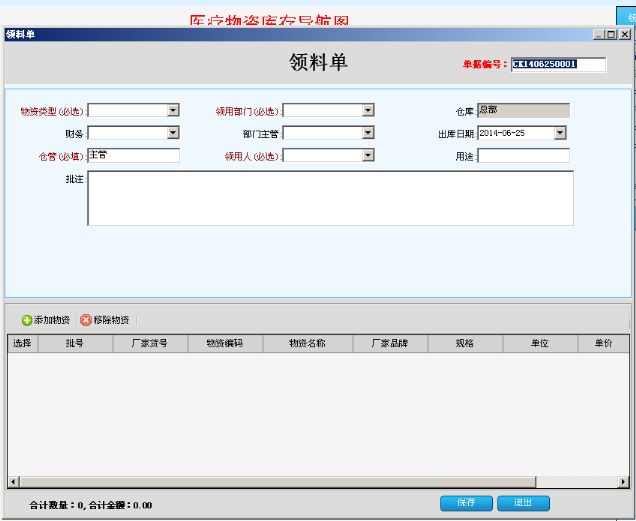Open the 出库日期 date picker dropdown
Image resolution: width=636 pixels, height=521 pixels.
(x=560, y=133)
